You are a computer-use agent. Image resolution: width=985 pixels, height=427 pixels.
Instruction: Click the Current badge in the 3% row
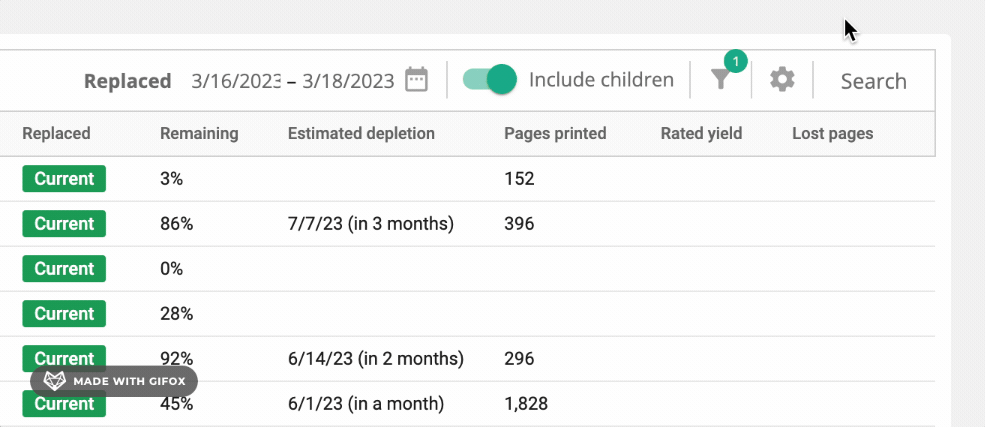tap(64, 179)
